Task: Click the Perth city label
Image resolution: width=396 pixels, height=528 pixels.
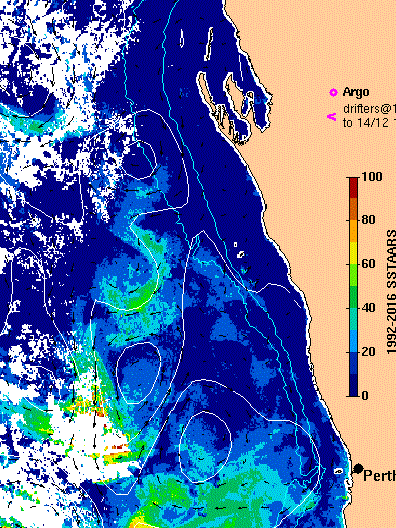Action: click(380, 476)
